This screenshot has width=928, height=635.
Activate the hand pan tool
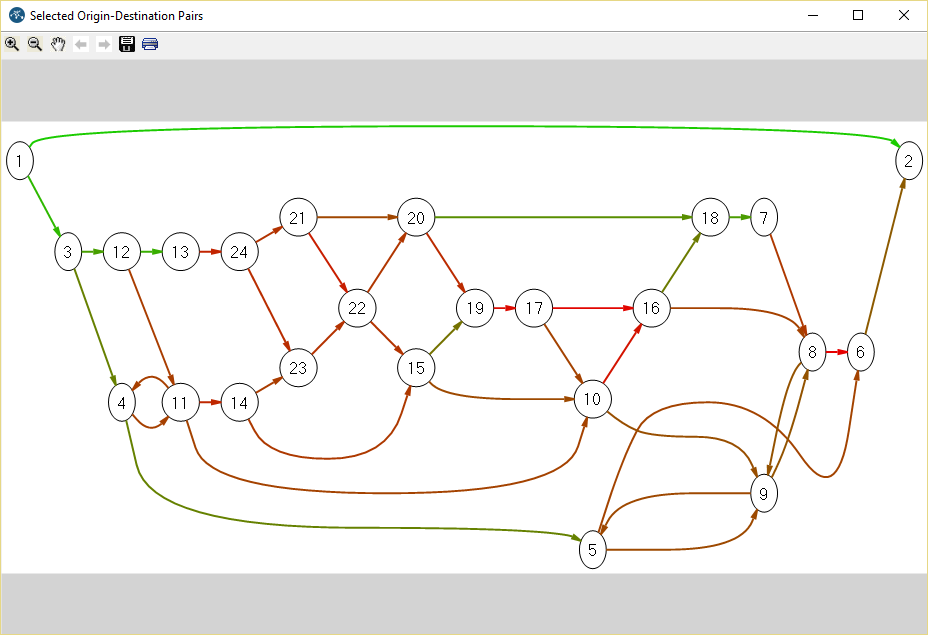(58, 44)
